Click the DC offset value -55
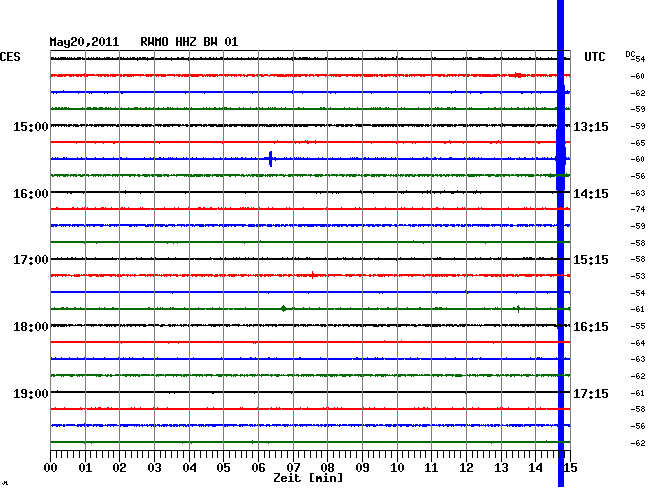Image resolution: width=650 pixels, height=494 pixels. pos(638,327)
